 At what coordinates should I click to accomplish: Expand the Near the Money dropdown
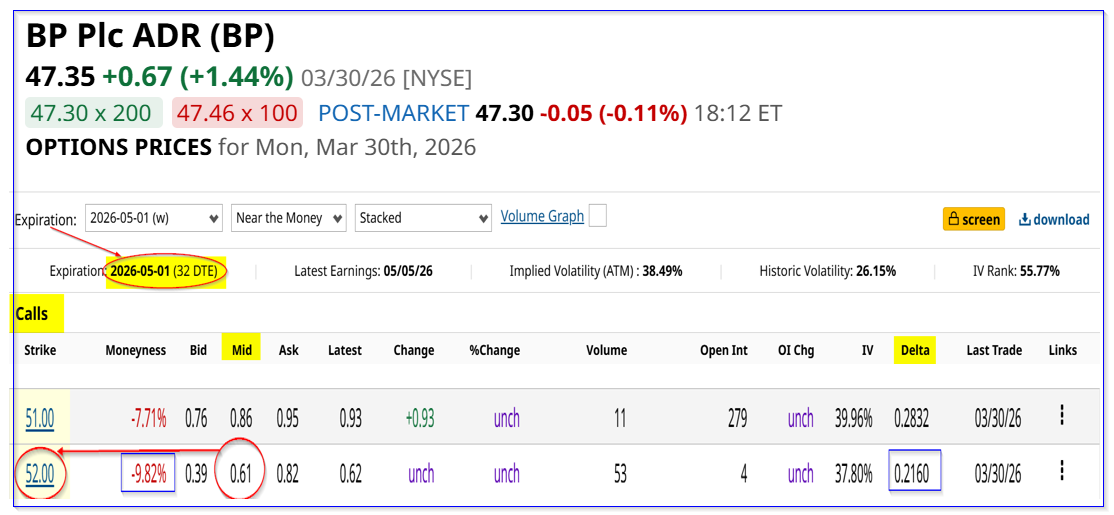click(x=289, y=218)
